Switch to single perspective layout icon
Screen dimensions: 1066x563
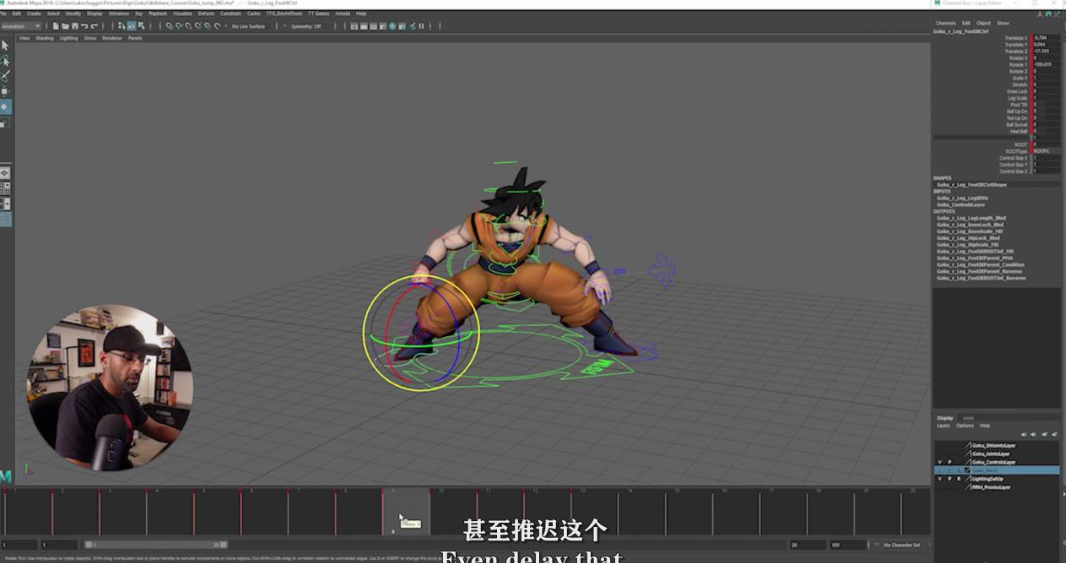click(x=5, y=173)
